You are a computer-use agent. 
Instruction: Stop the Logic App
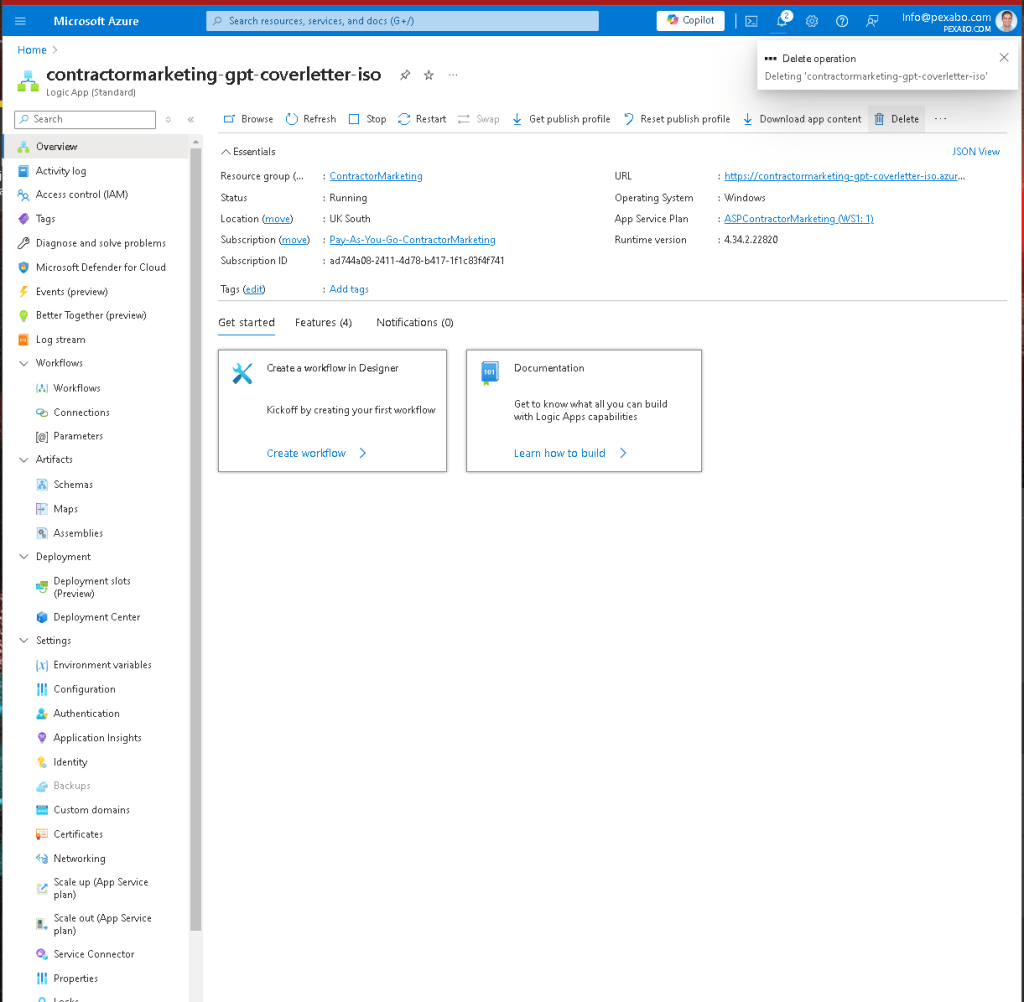click(367, 119)
